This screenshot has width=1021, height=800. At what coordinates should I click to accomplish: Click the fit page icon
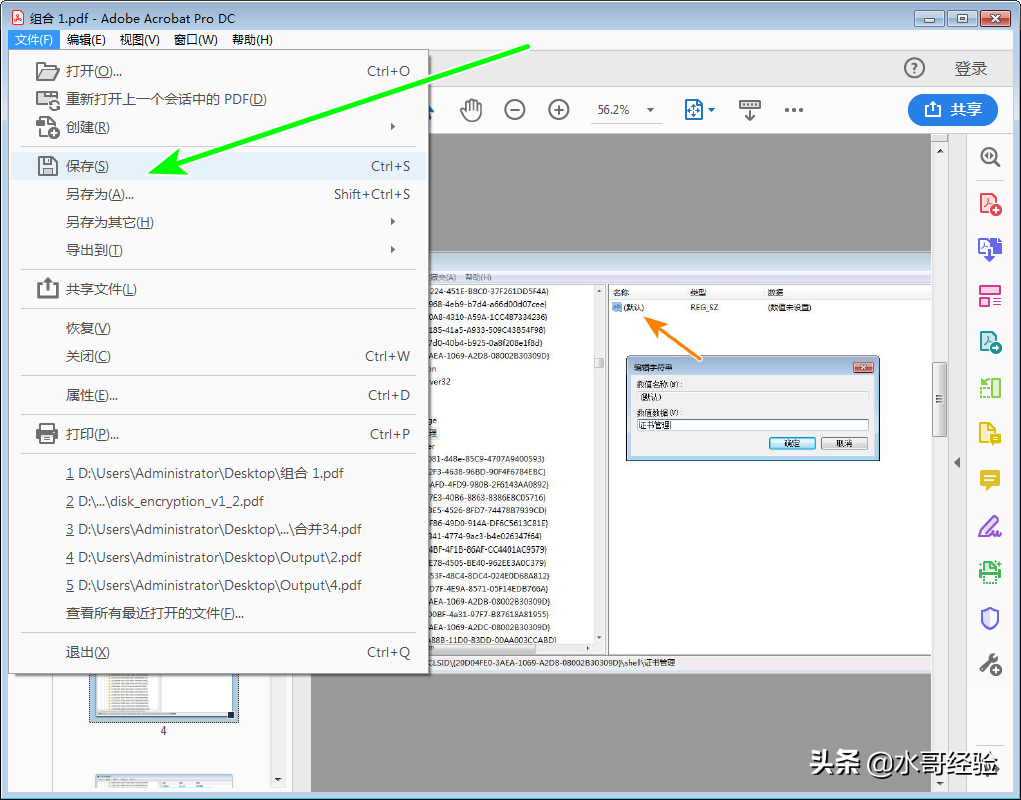[693, 109]
